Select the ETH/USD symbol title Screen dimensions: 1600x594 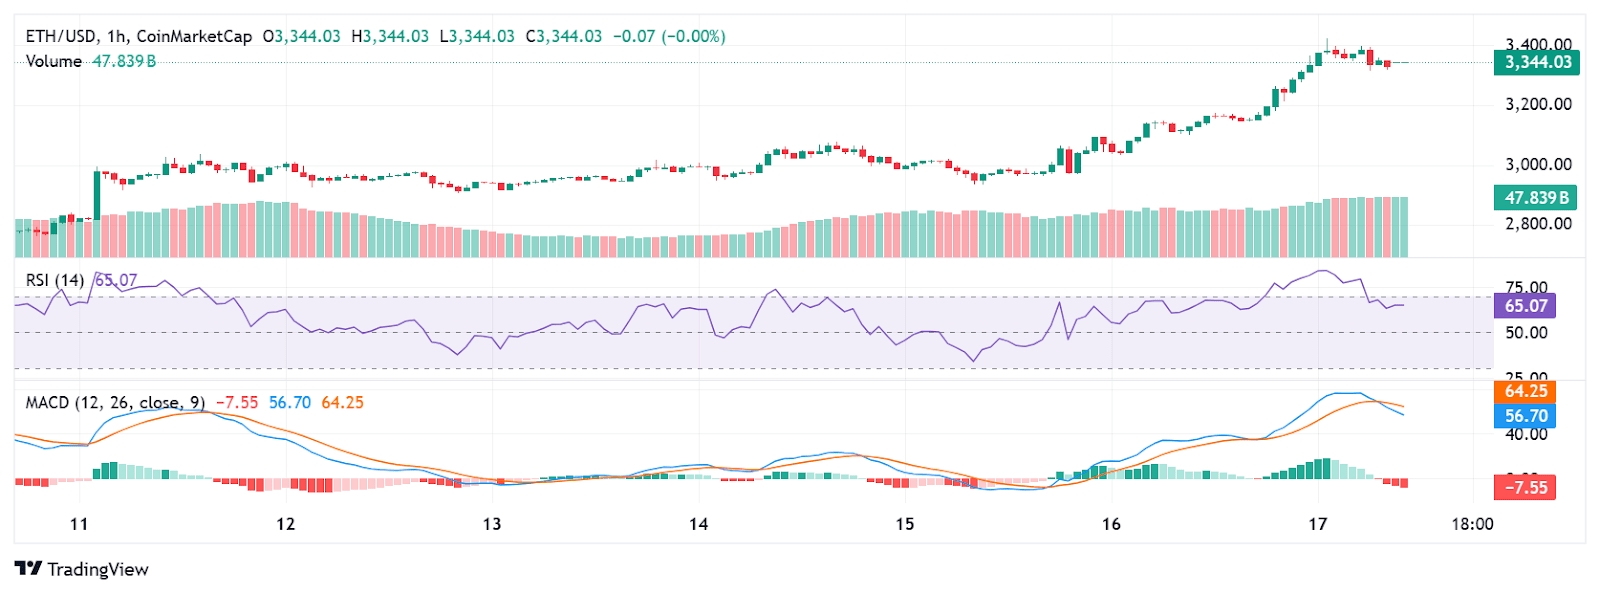[61, 36]
